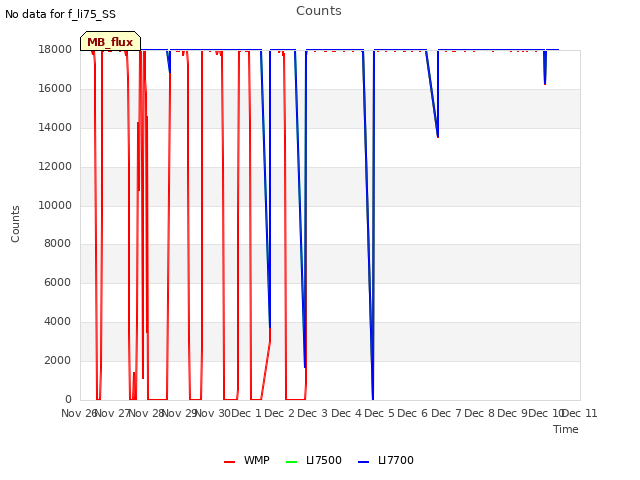Click the Dec 8 x-axis date label
This screenshot has height=480, width=640.
pyautogui.click(x=480, y=413)
